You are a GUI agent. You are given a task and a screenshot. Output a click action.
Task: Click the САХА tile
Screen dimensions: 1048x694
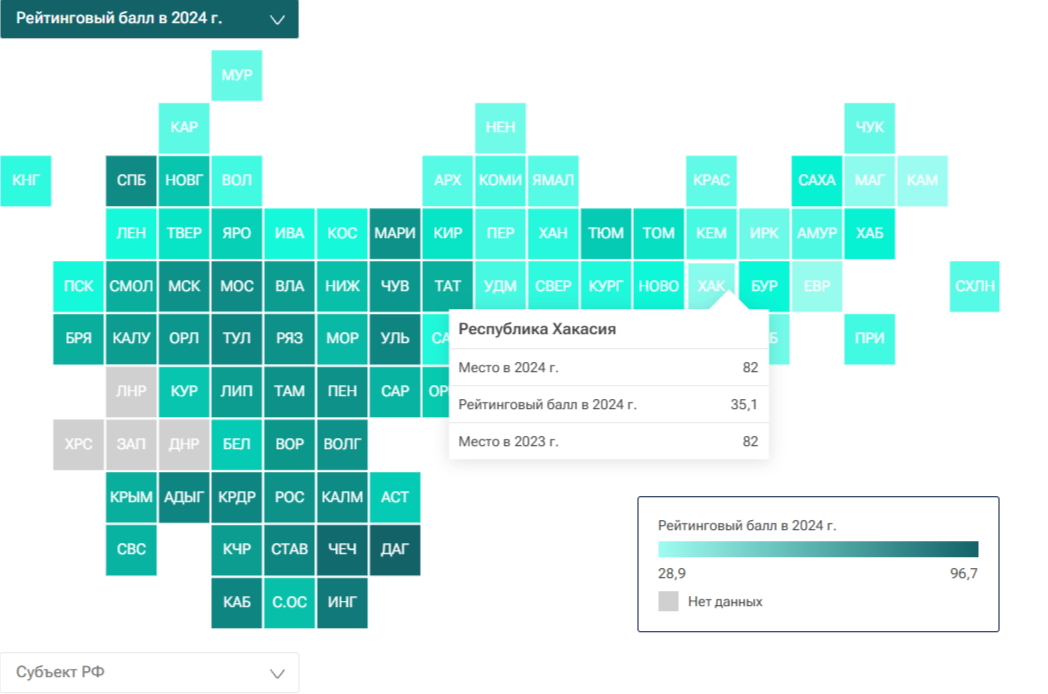tap(817, 181)
